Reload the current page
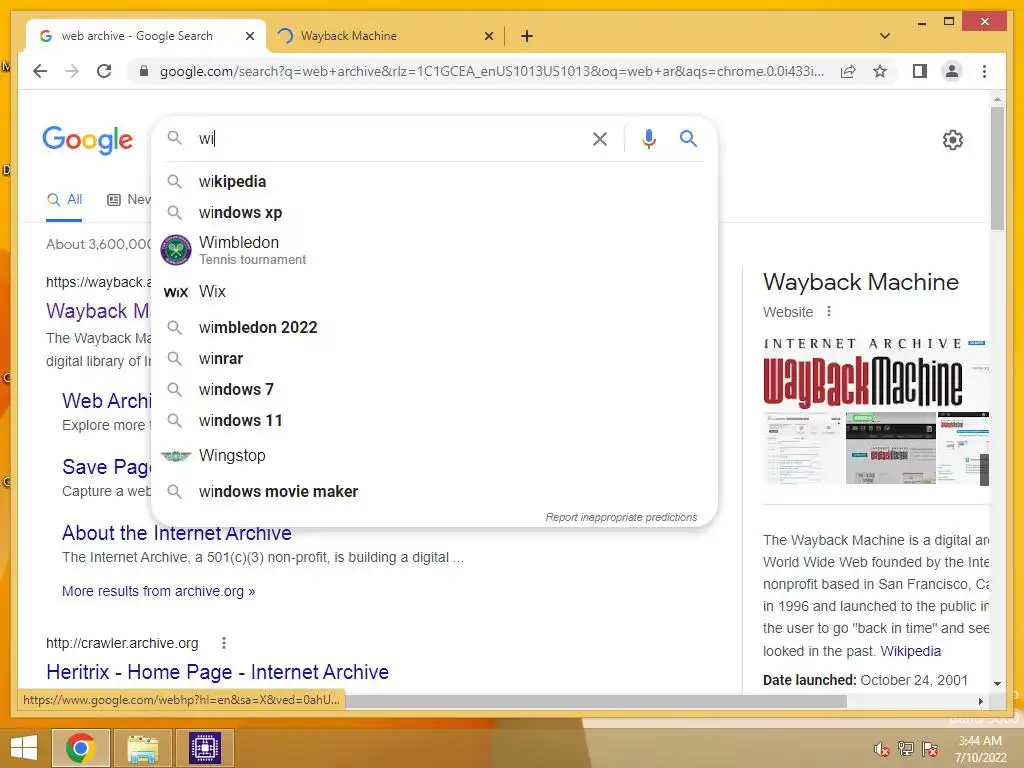1024x768 pixels. pos(104,71)
